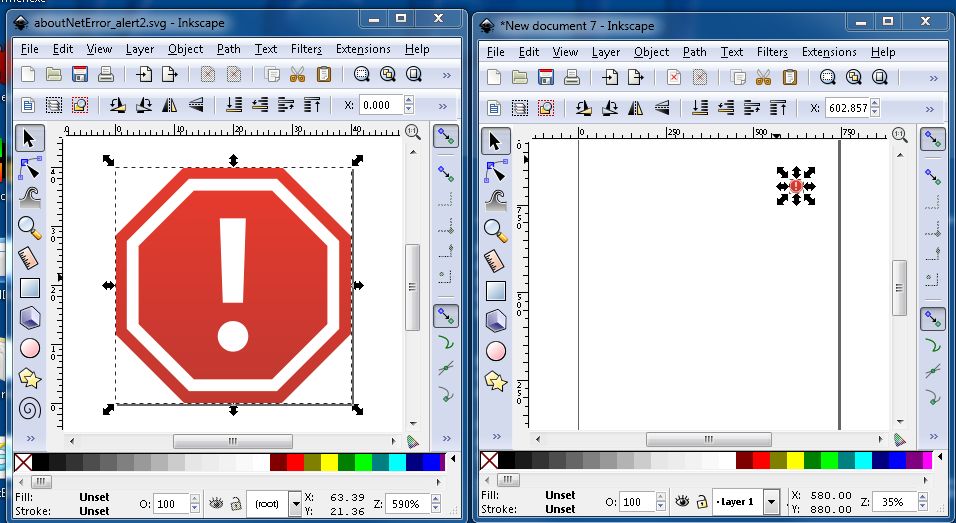Click Save icon in aboutNetError_alert2.svg window
The height and width of the screenshot is (523, 956).
click(79, 74)
